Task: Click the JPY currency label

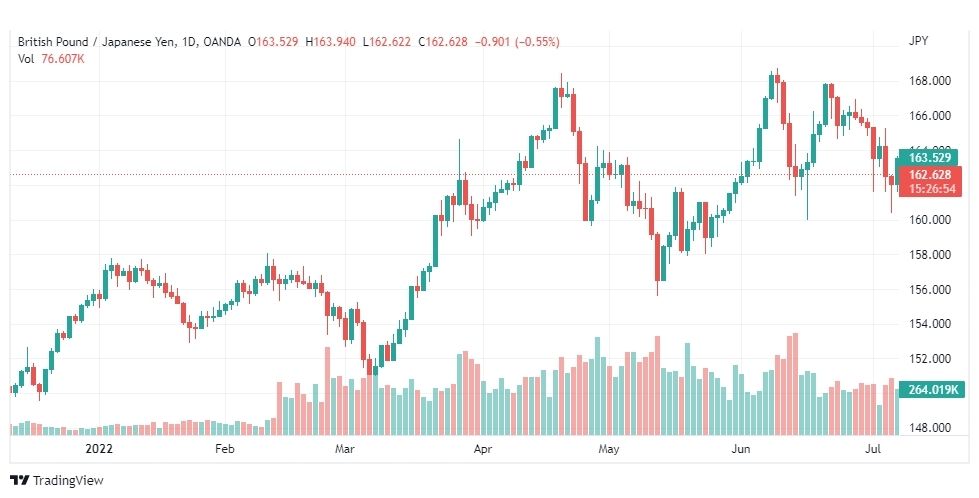Action: pyautogui.click(x=918, y=41)
